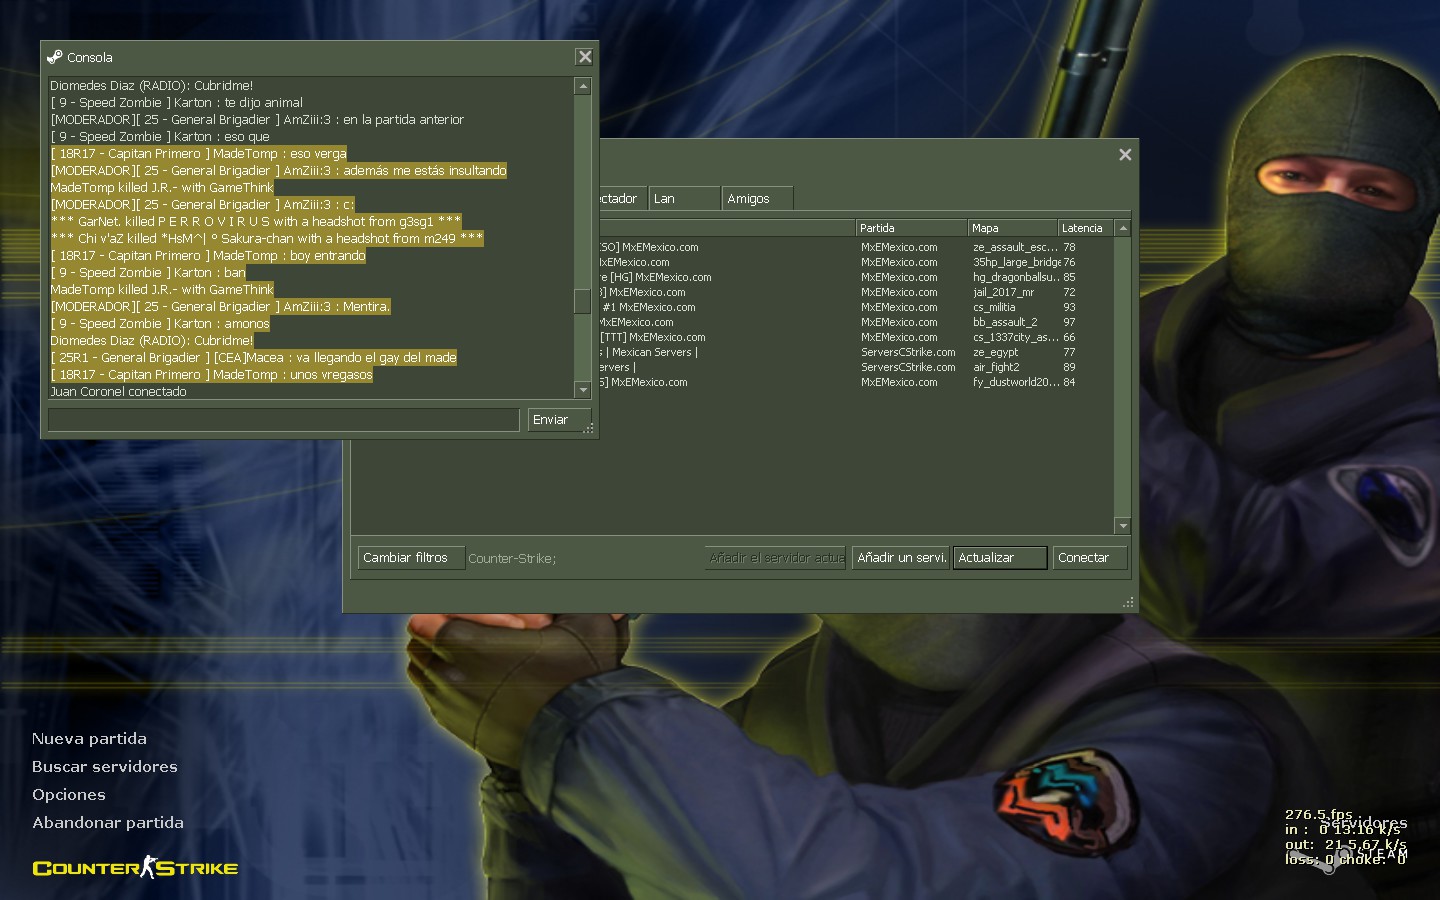Select the cs_1337city_as server row
Viewport: 1440px width, 900px height.
click(856, 337)
